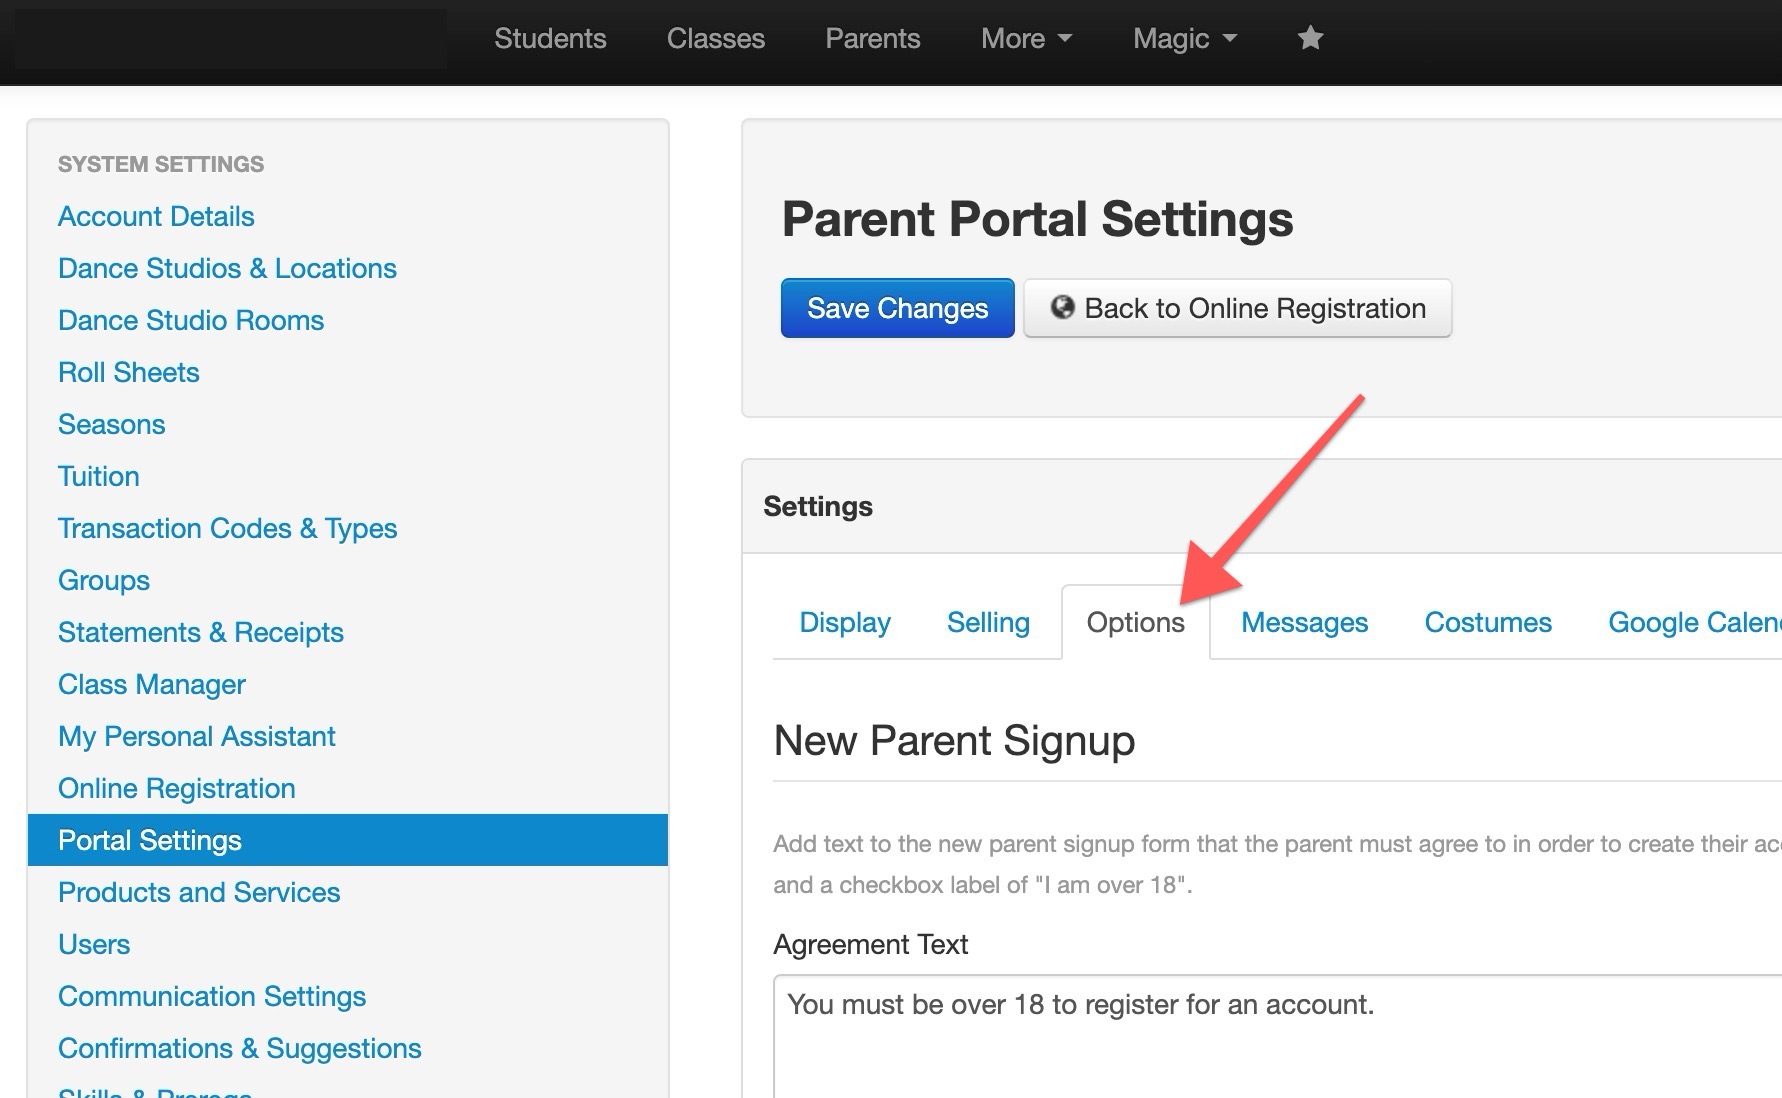Click into the Agreement Text field
Screen dimensions: 1782x1098
(1277, 1036)
